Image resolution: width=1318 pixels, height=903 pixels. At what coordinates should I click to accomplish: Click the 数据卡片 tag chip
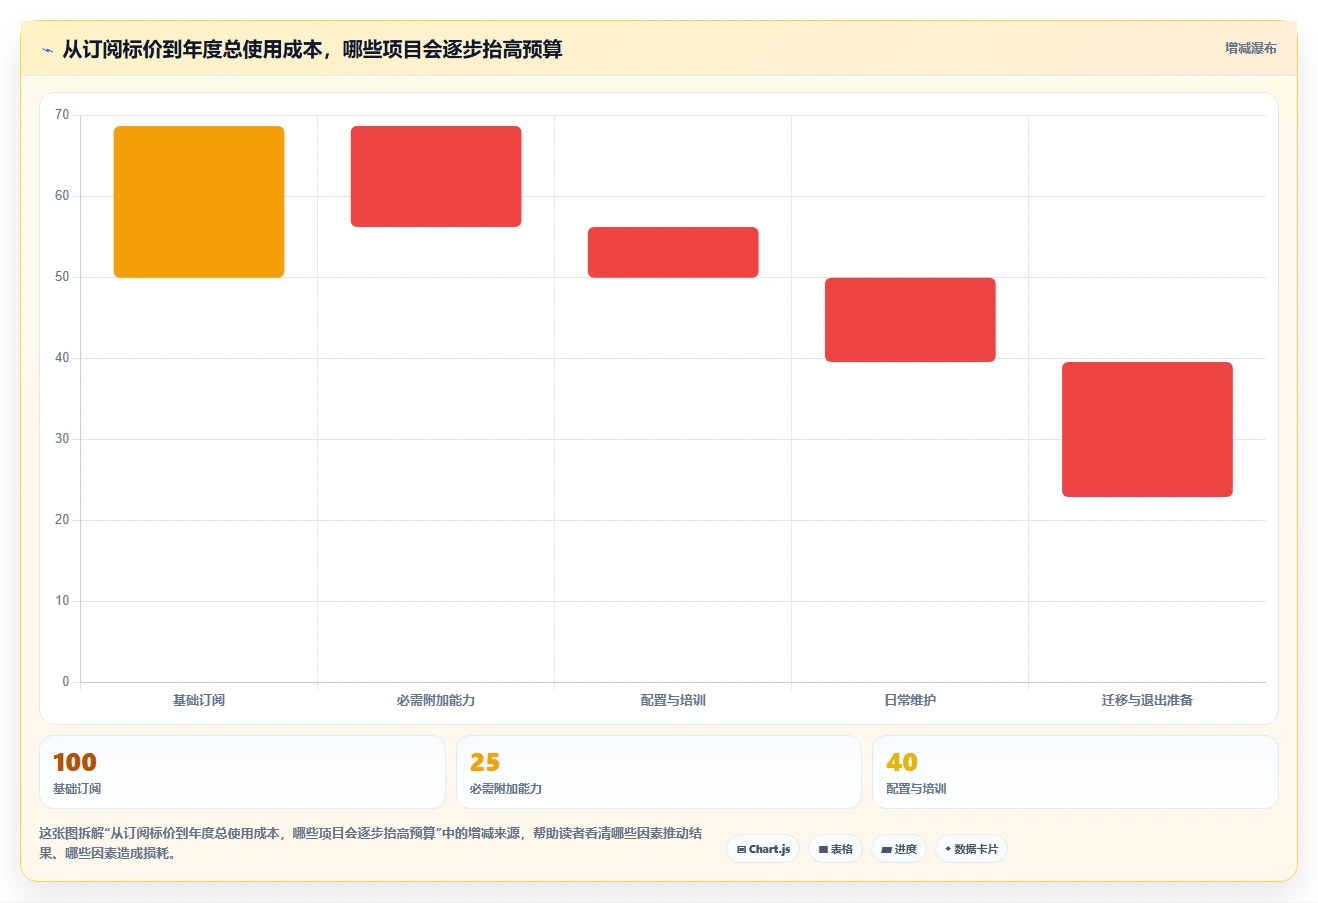(971, 849)
